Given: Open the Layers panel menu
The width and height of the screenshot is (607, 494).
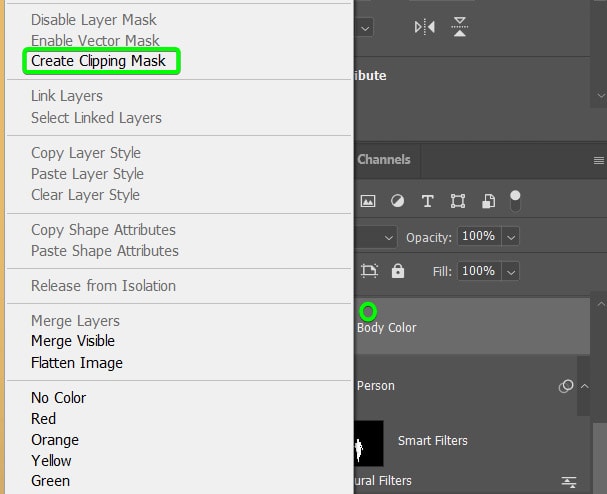Looking at the screenshot, I should pos(598,160).
